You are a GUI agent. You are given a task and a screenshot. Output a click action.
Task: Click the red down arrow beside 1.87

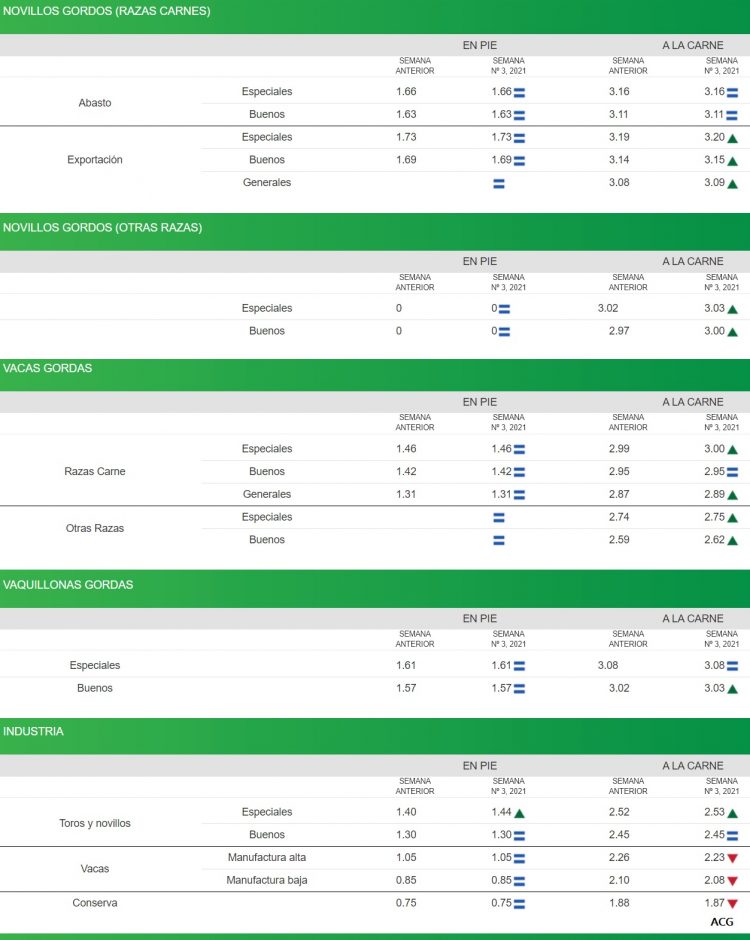732,904
